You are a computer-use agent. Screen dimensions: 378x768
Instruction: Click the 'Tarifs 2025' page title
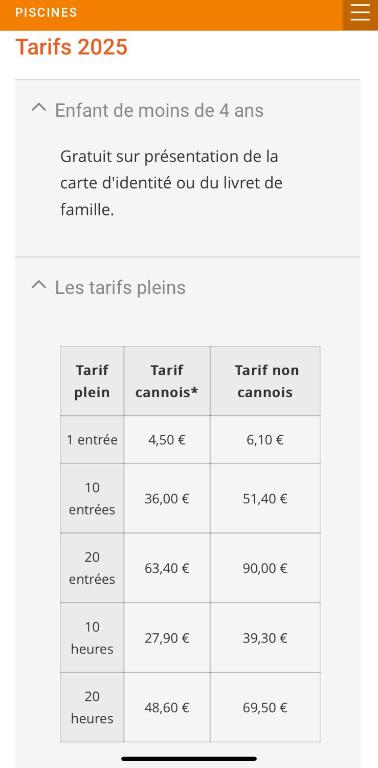(71, 48)
